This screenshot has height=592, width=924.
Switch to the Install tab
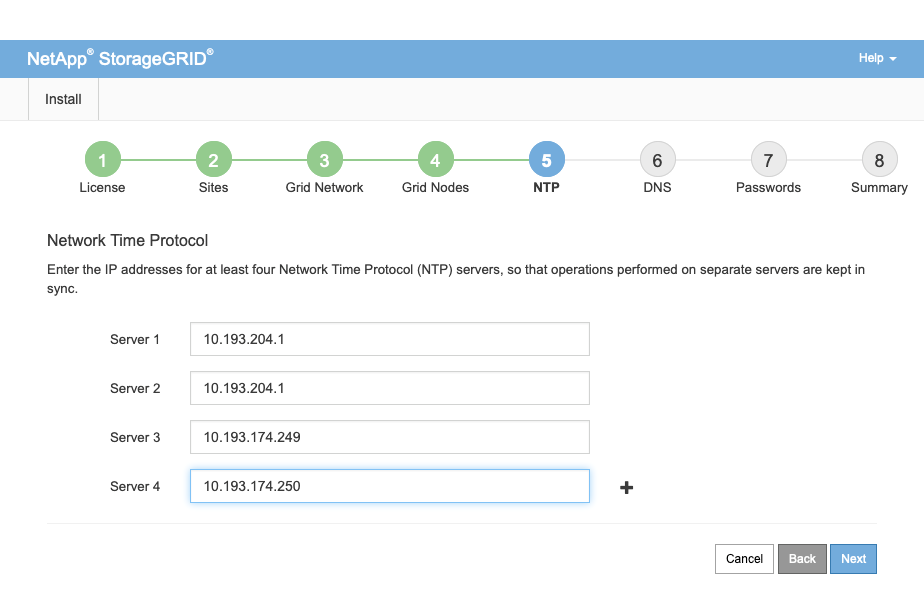point(63,99)
